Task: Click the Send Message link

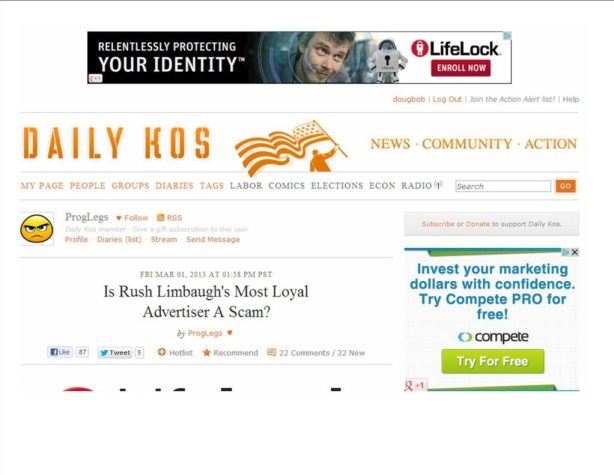Action: coord(213,239)
